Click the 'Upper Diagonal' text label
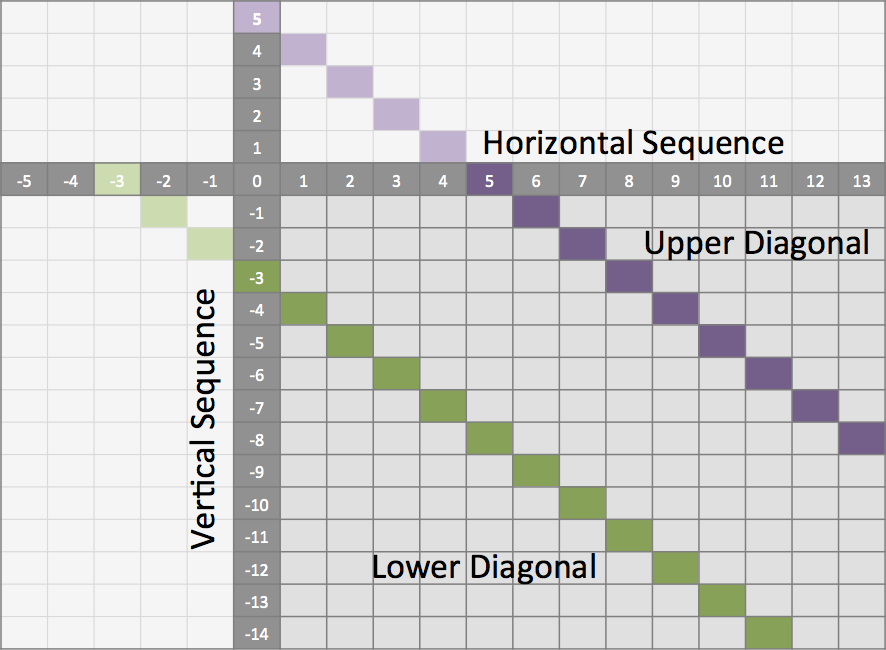The height and width of the screenshot is (650, 886). [x=756, y=242]
